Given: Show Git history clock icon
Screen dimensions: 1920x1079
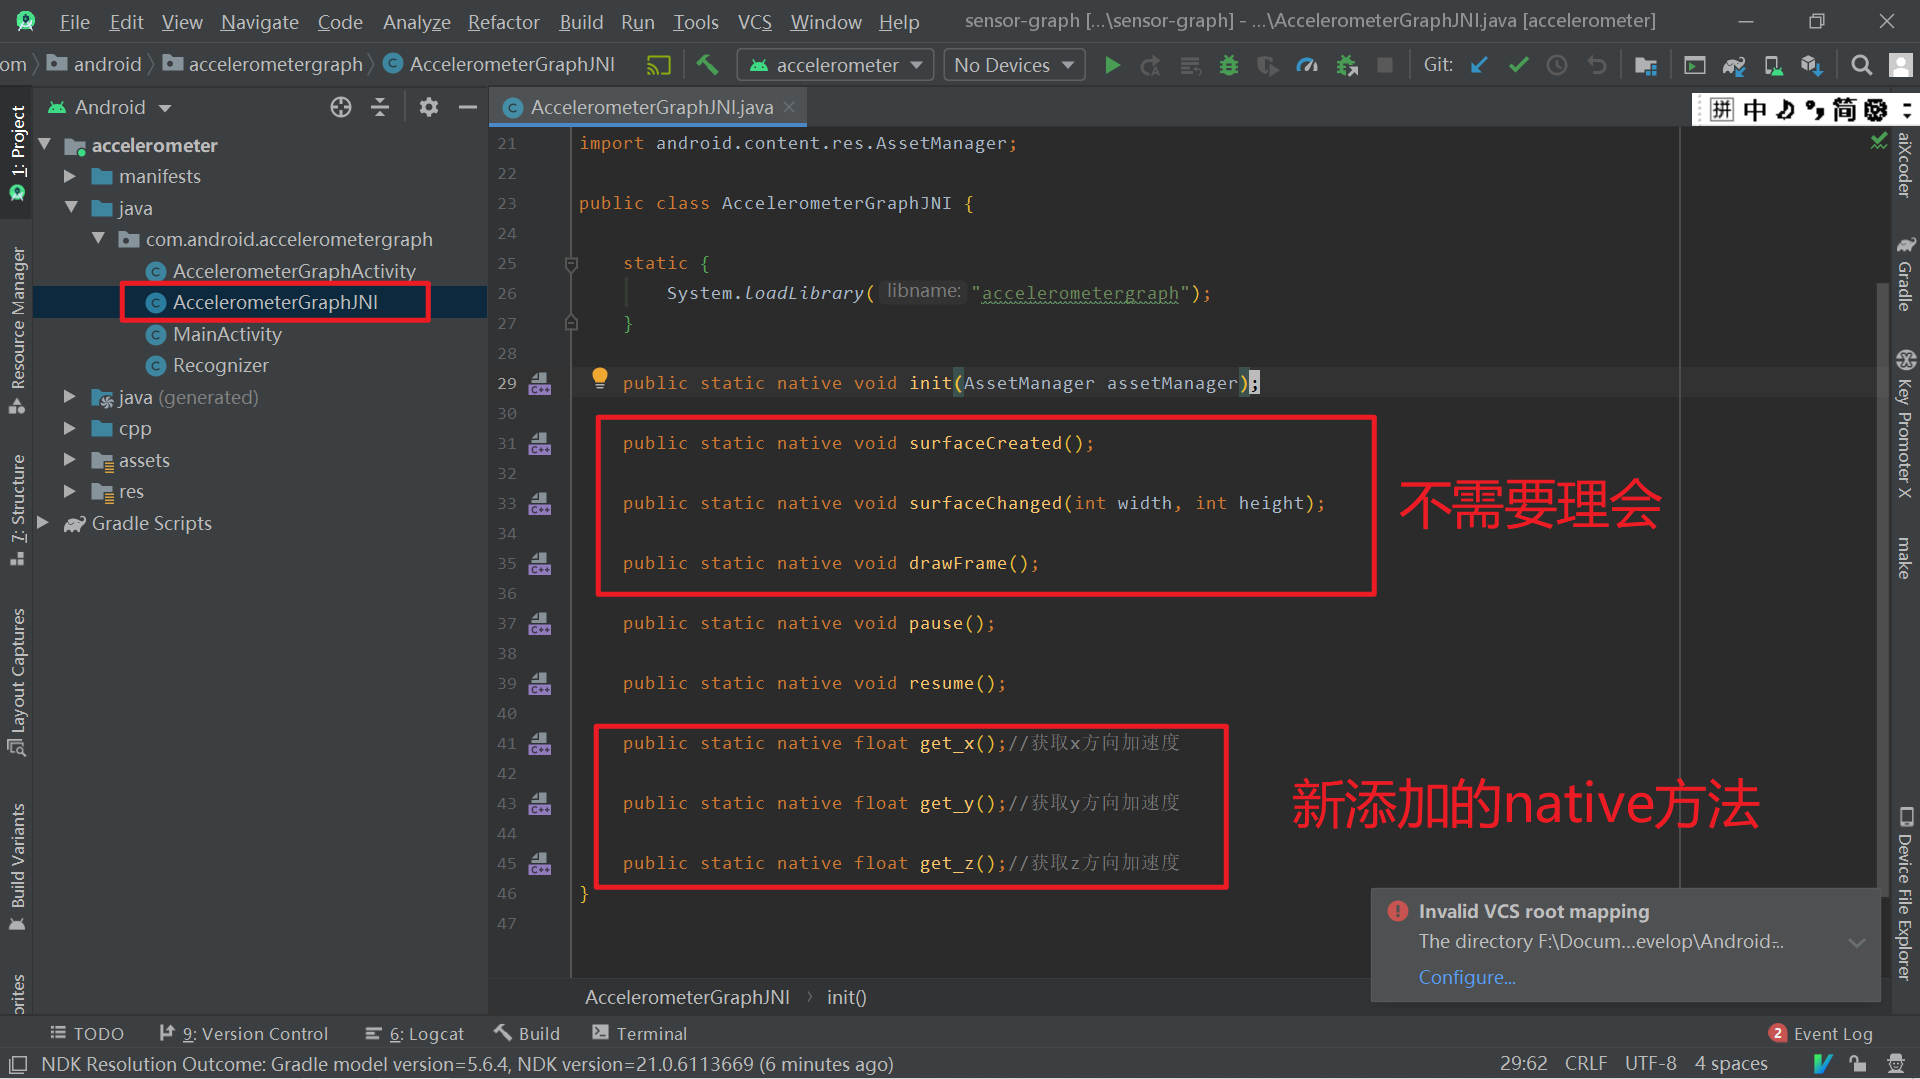Looking at the screenshot, I should click(x=1557, y=65).
